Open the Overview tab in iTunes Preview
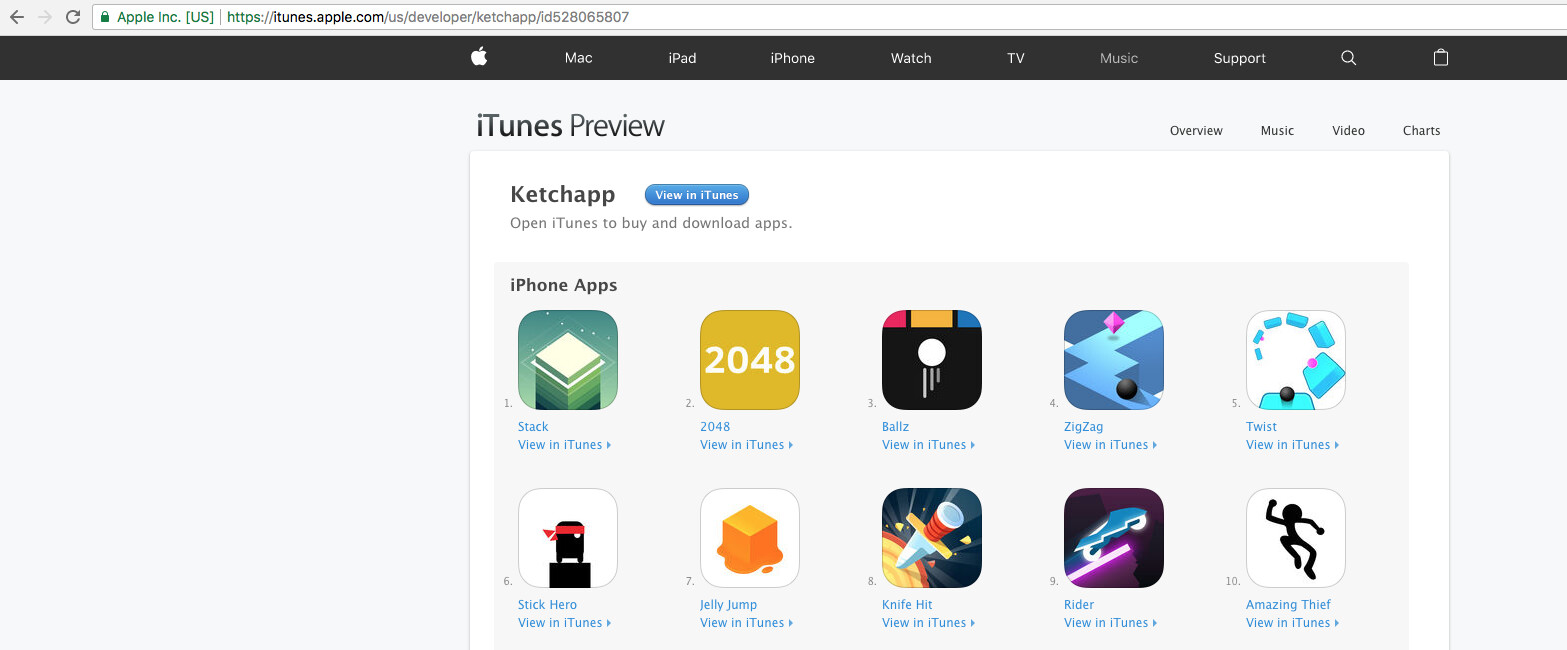The height and width of the screenshot is (650, 1567). (1196, 131)
